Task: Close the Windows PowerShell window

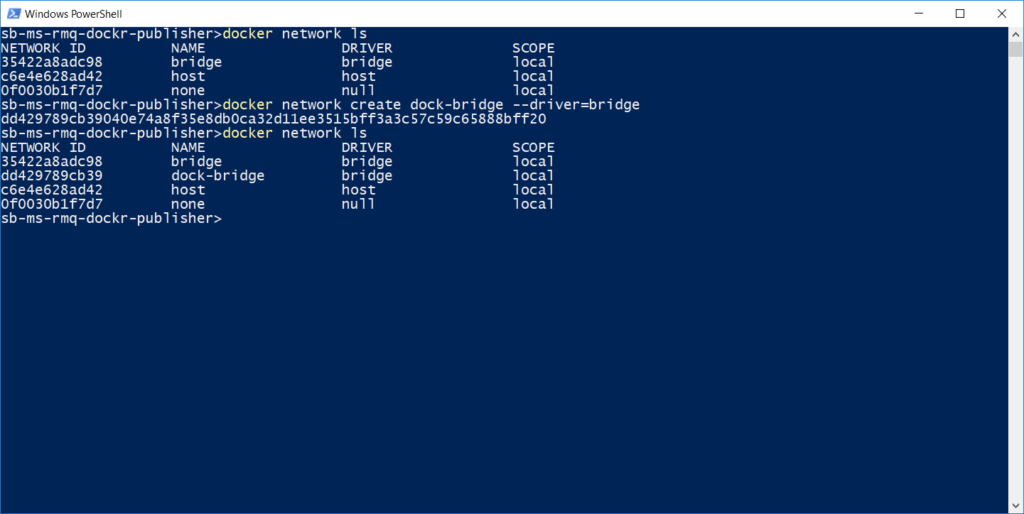Action: (x=1003, y=13)
